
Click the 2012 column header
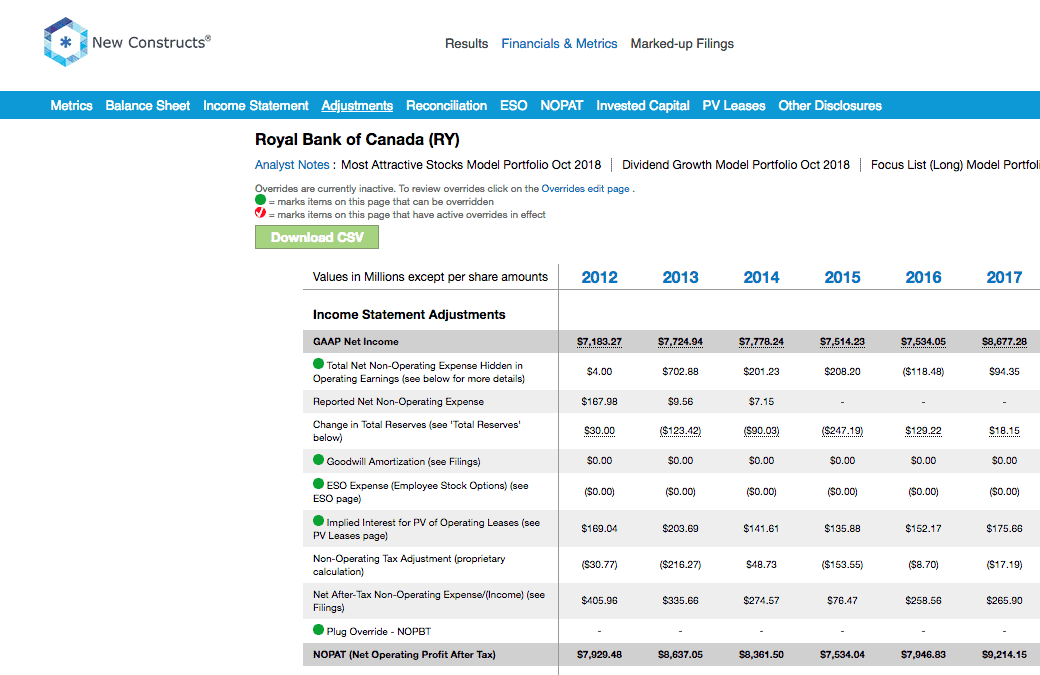tap(600, 277)
